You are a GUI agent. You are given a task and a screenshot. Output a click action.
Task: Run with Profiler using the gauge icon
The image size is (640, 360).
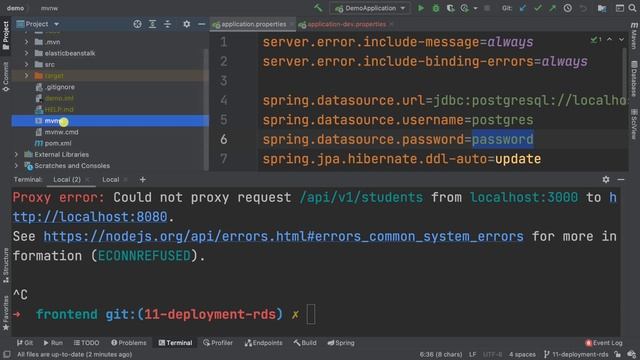464,8
